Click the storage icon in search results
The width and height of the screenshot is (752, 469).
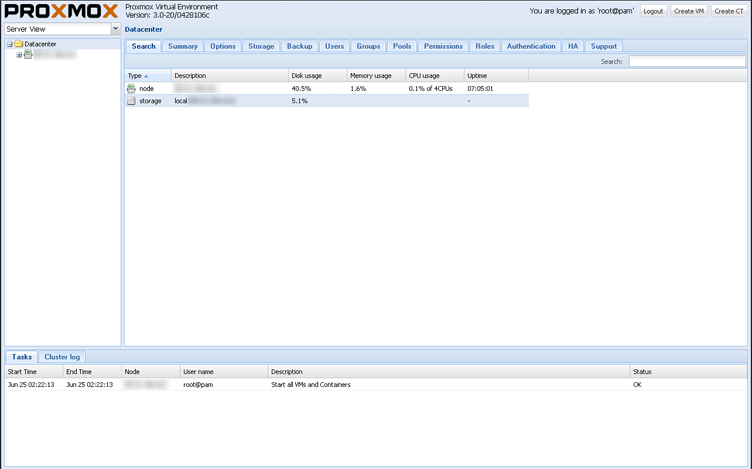tap(131, 101)
